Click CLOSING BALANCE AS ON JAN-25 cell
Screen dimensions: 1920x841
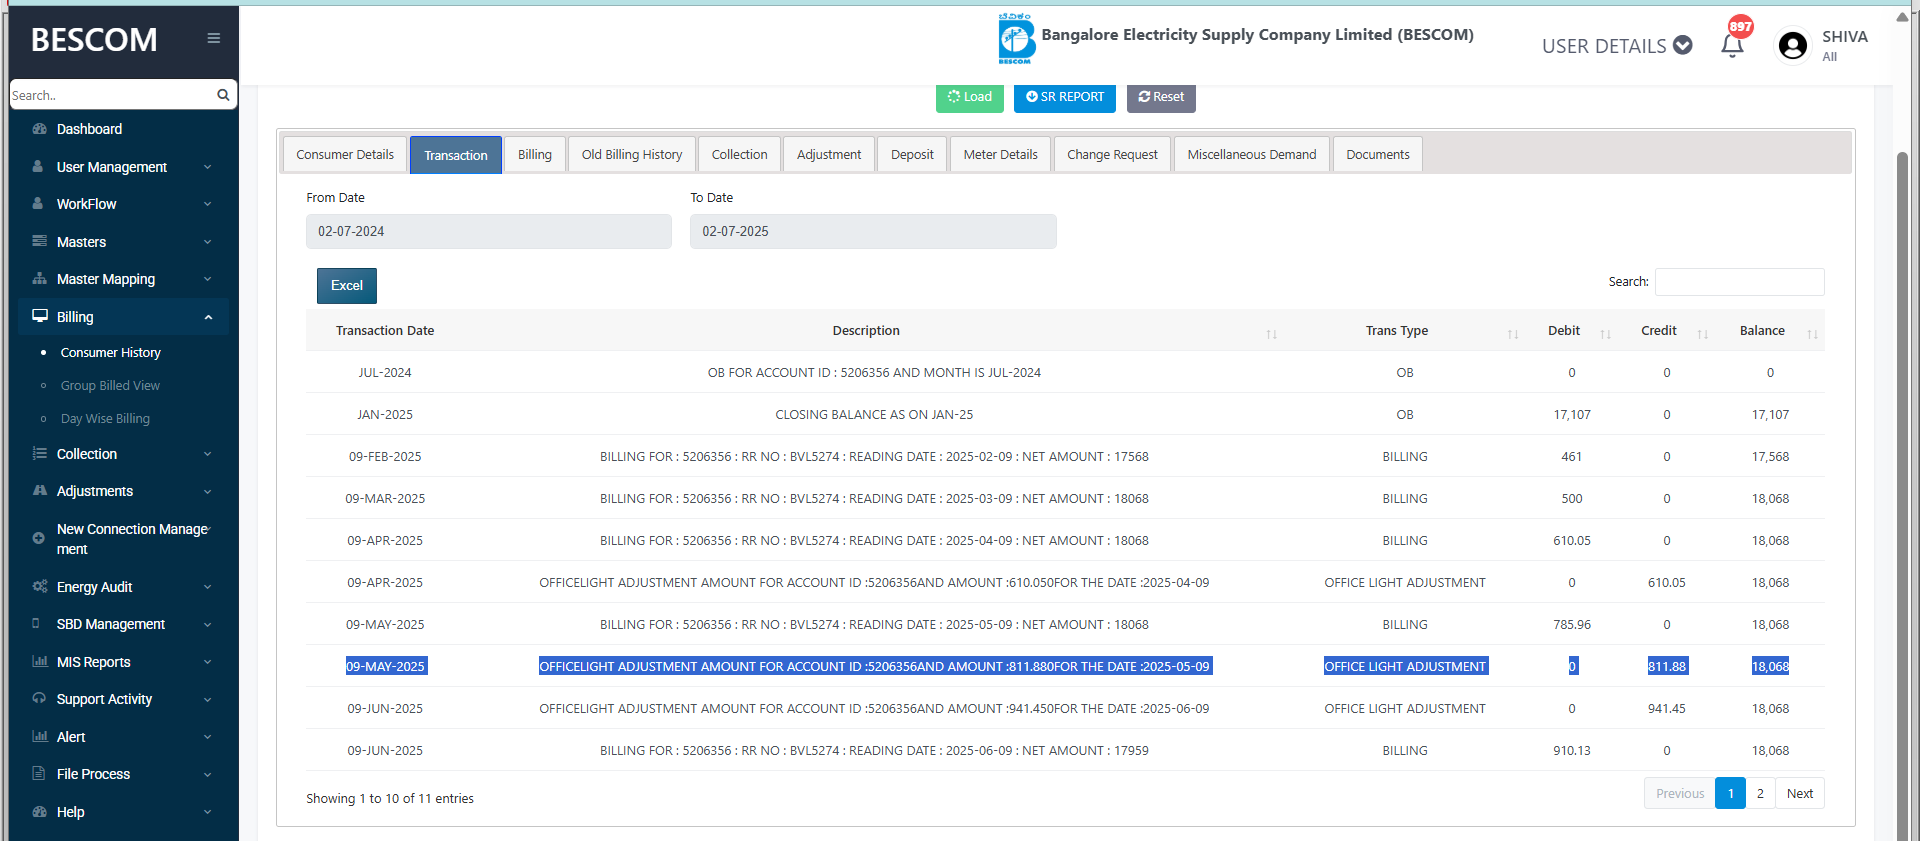(x=874, y=414)
